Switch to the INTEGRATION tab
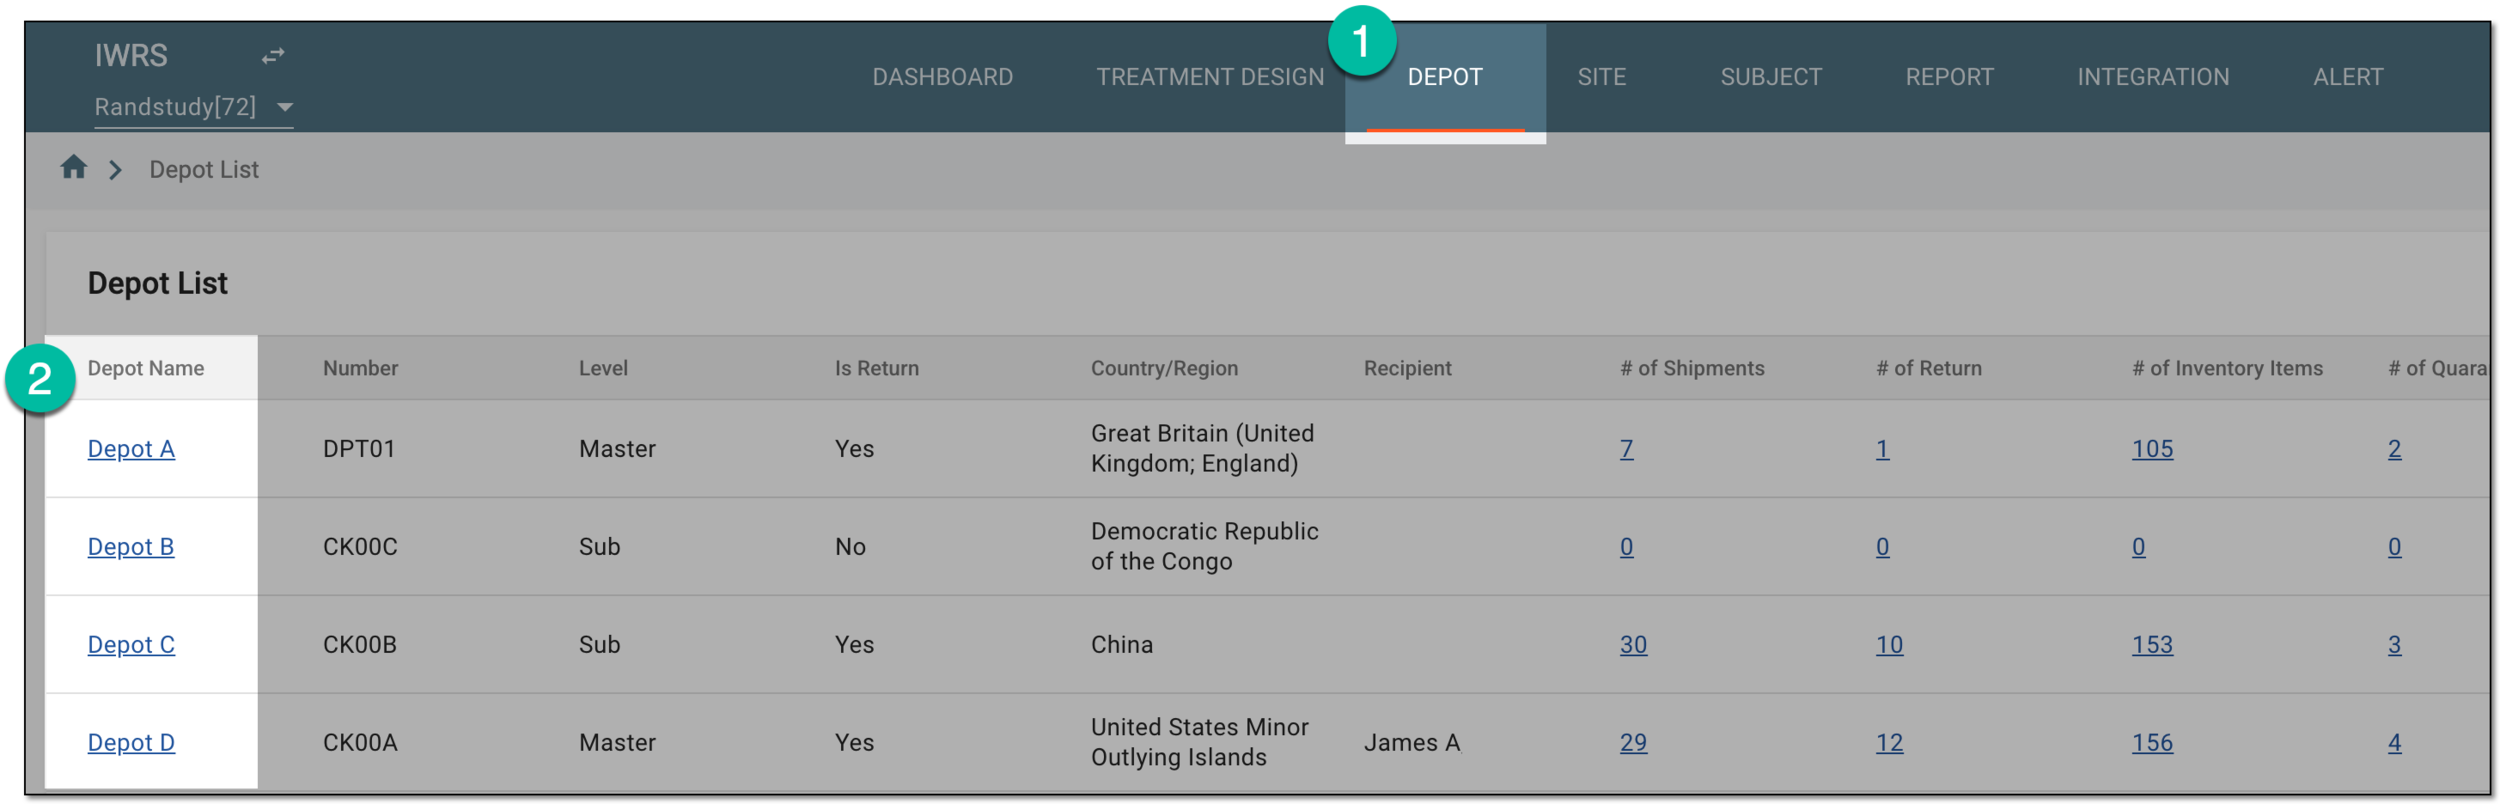This screenshot has width=2500, height=804. point(2152,77)
